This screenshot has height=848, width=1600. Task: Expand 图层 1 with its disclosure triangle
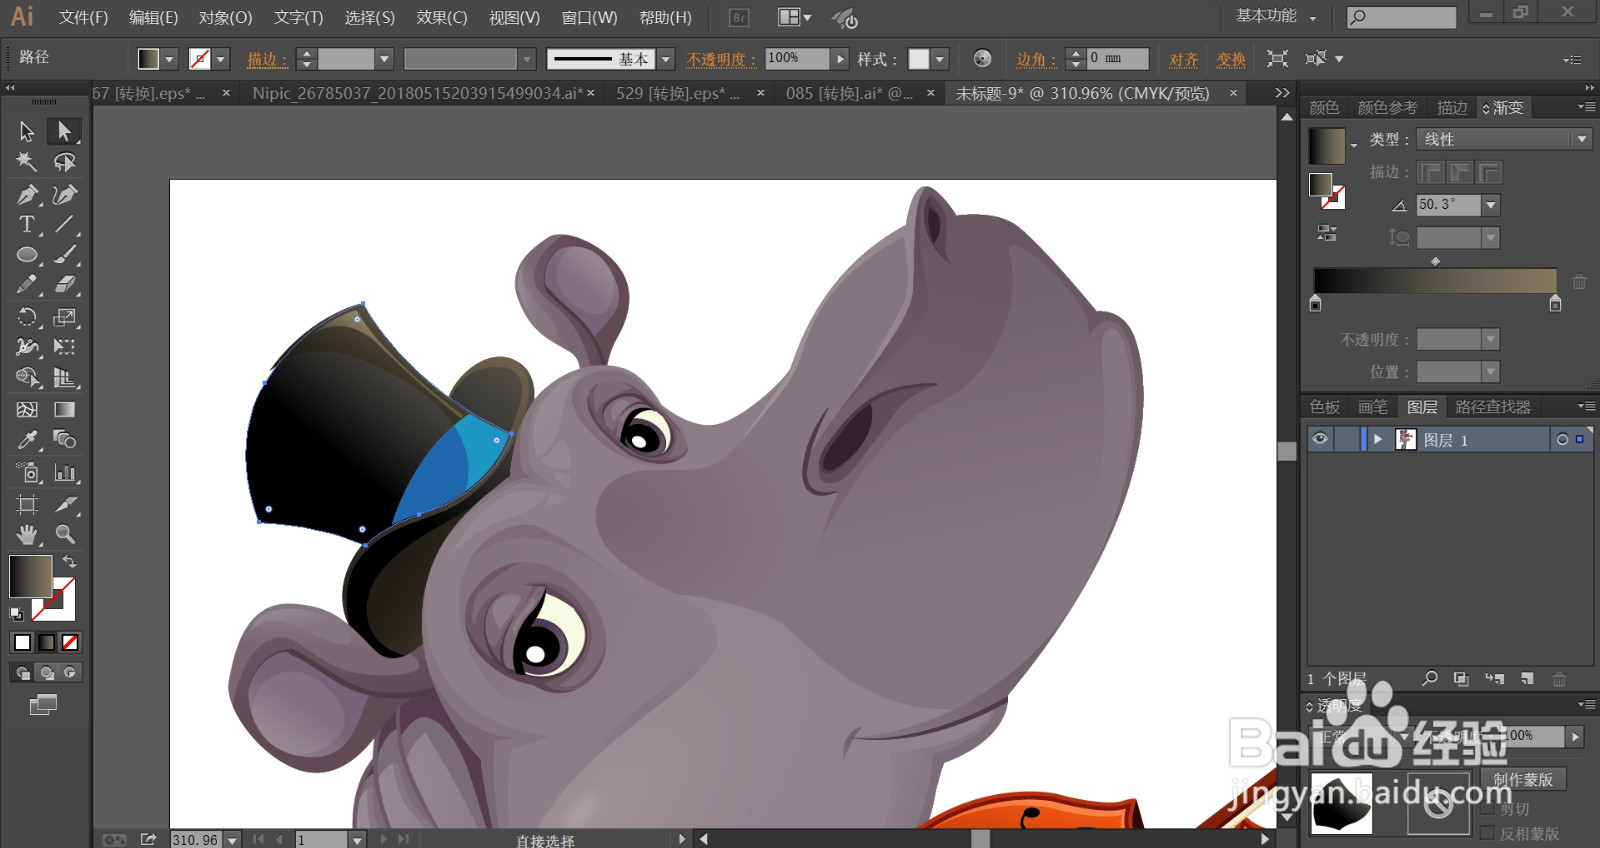pos(1378,439)
